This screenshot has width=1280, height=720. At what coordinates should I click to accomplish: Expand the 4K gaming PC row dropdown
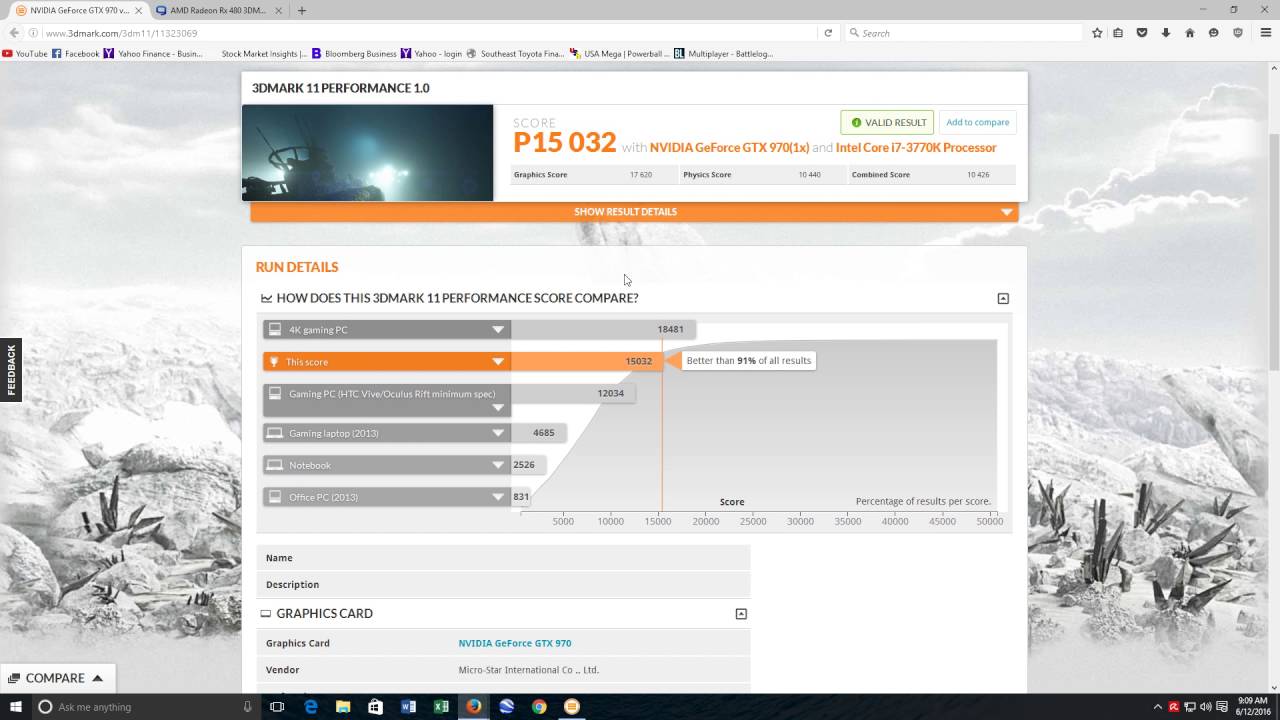498,330
